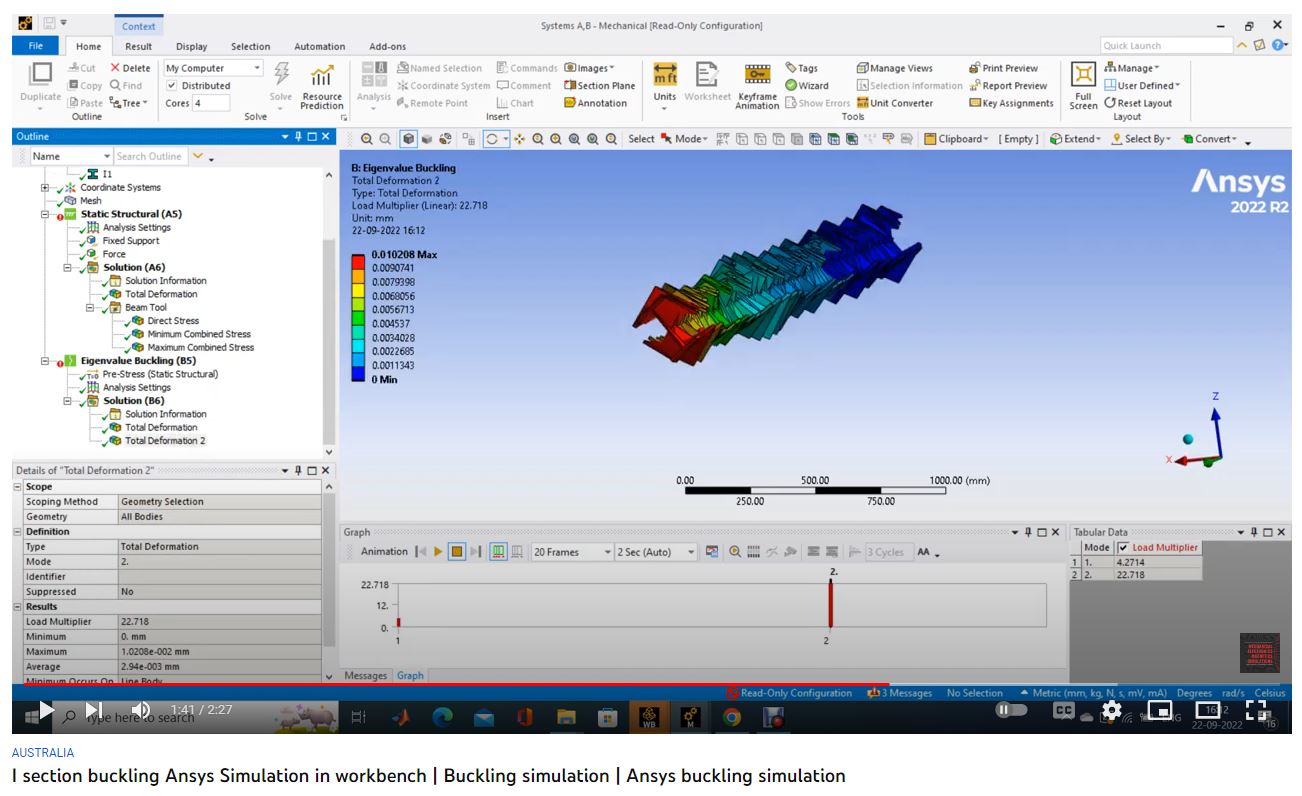Switch to the Result ribbon tab
The image size is (1302, 796).
click(139, 46)
